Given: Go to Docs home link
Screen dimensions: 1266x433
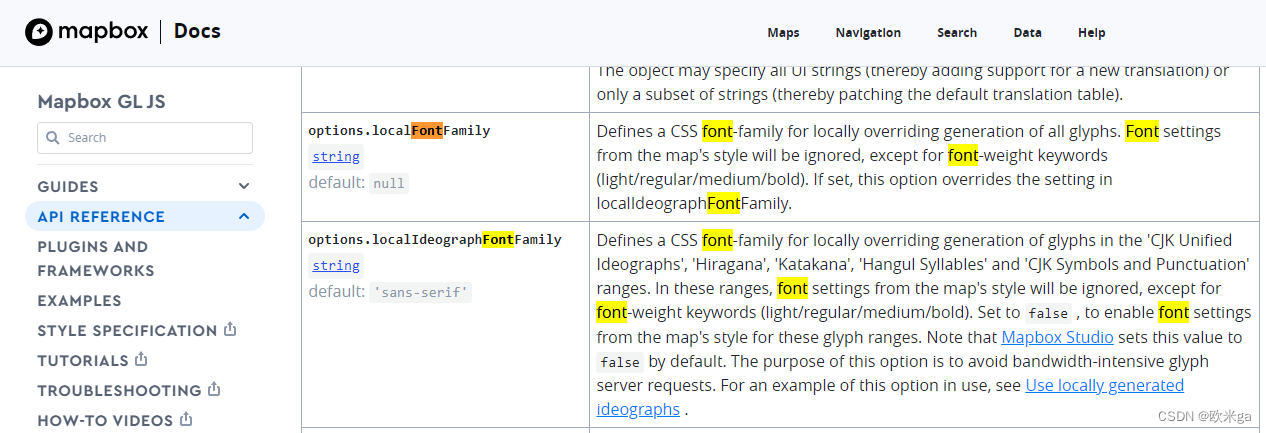Looking at the screenshot, I should tap(197, 31).
